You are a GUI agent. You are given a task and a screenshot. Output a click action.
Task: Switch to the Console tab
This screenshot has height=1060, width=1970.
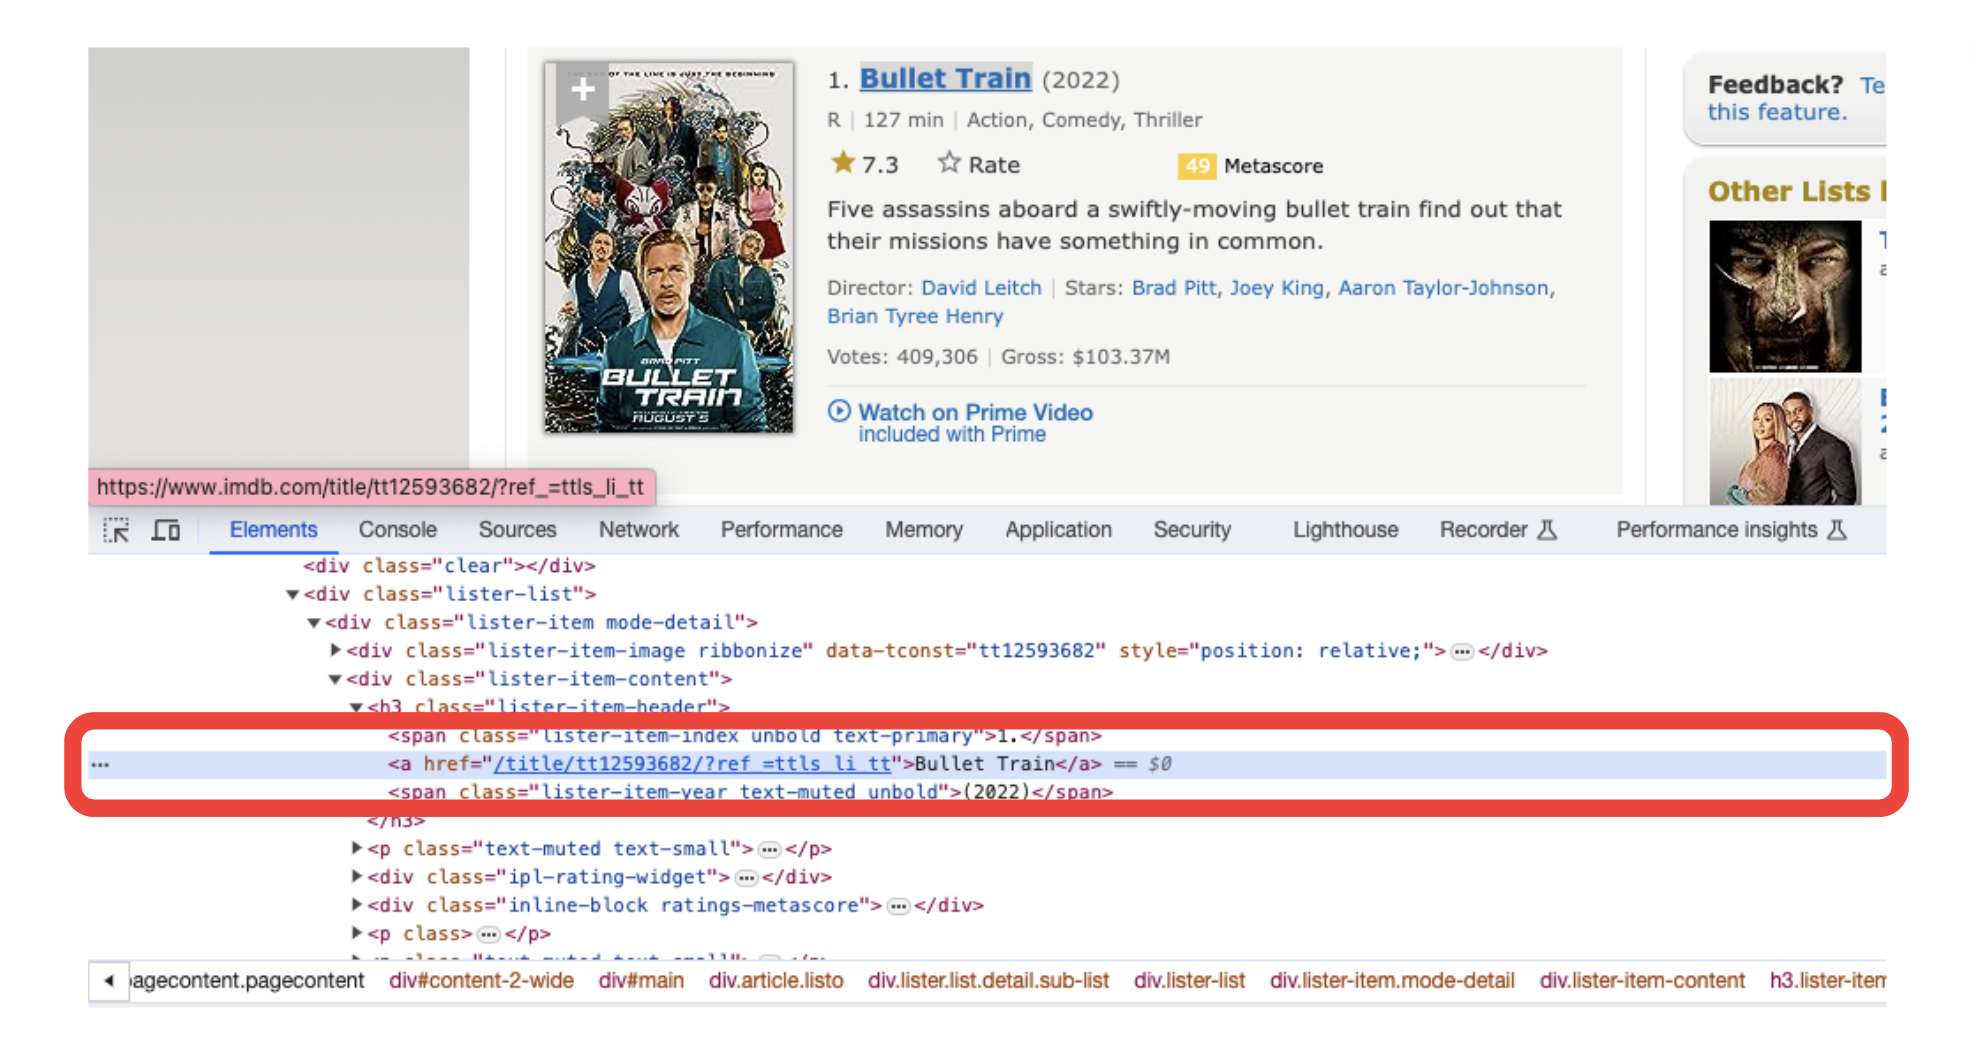click(x=397, y=530)
